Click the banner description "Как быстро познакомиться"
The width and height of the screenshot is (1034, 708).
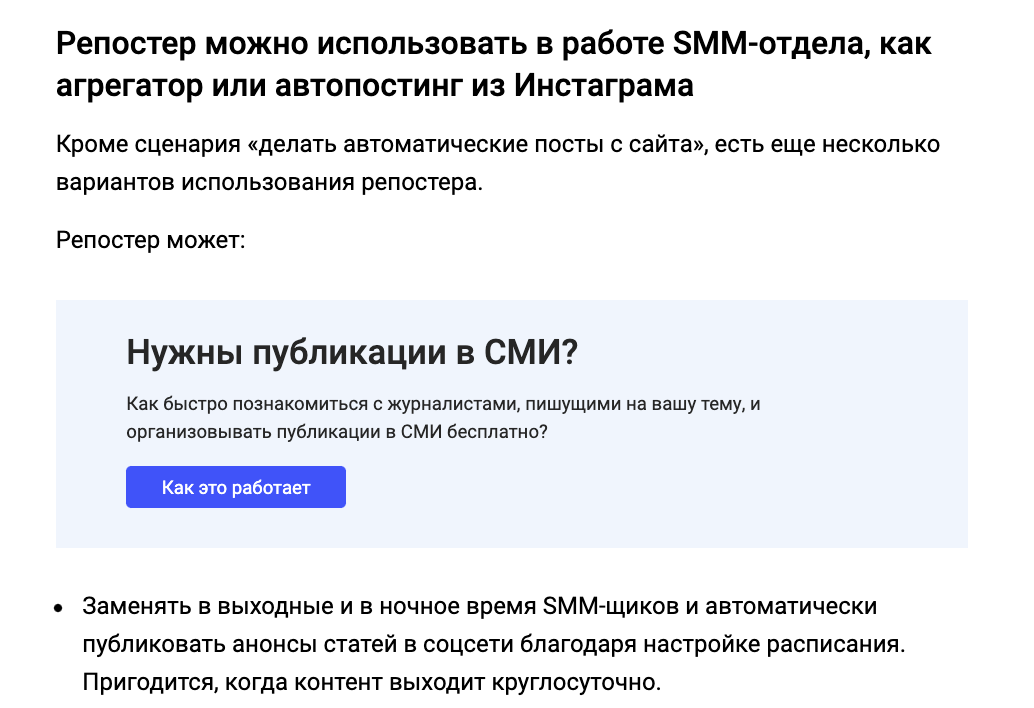pyautogui.click(x=443, y=418)
